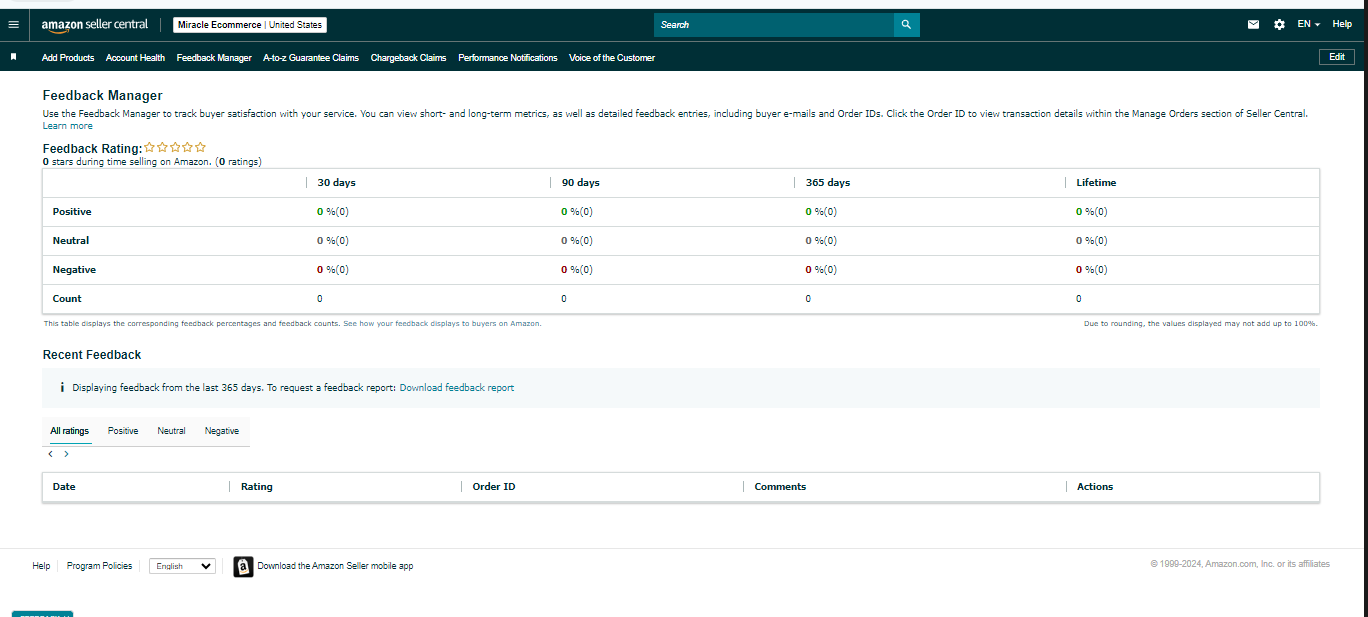Click the Positive row label
Screen dimensions: 1368x617
tap(72, 212)
